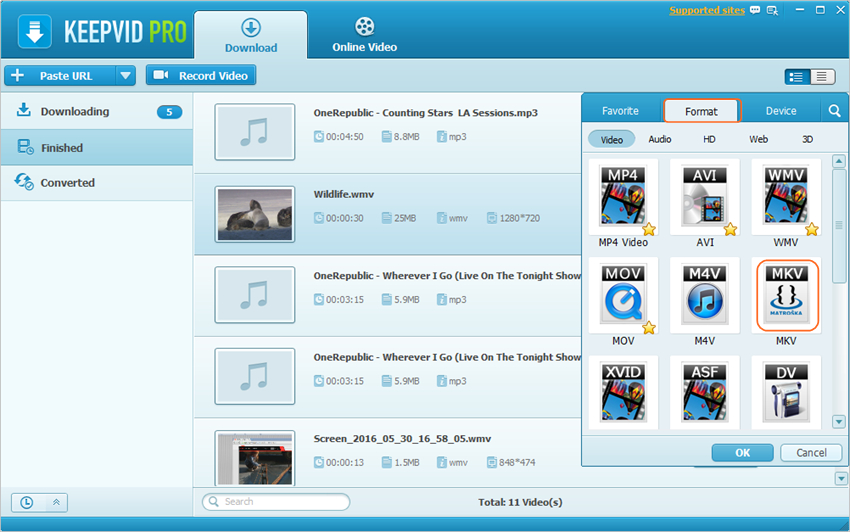Open the Supported sites link
Image resolution: width=850 pixels, height=532 pixels.
[705, 11]
